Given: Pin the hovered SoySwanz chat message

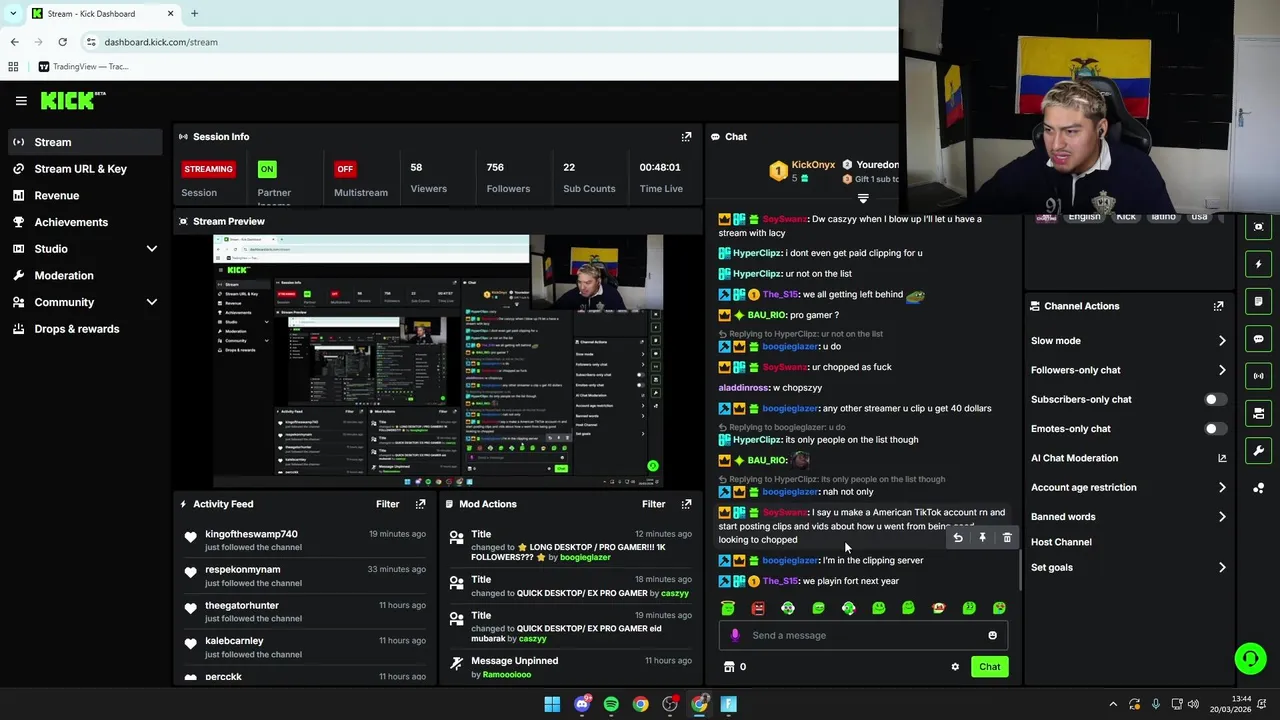Looking at the screenshot, I should 982,538.
